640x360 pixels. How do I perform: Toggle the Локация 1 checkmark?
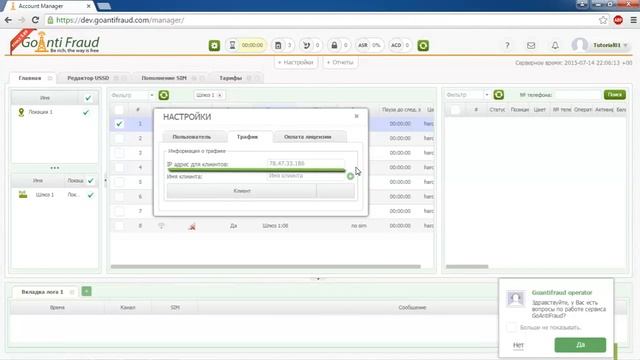[x=86, y=112]
